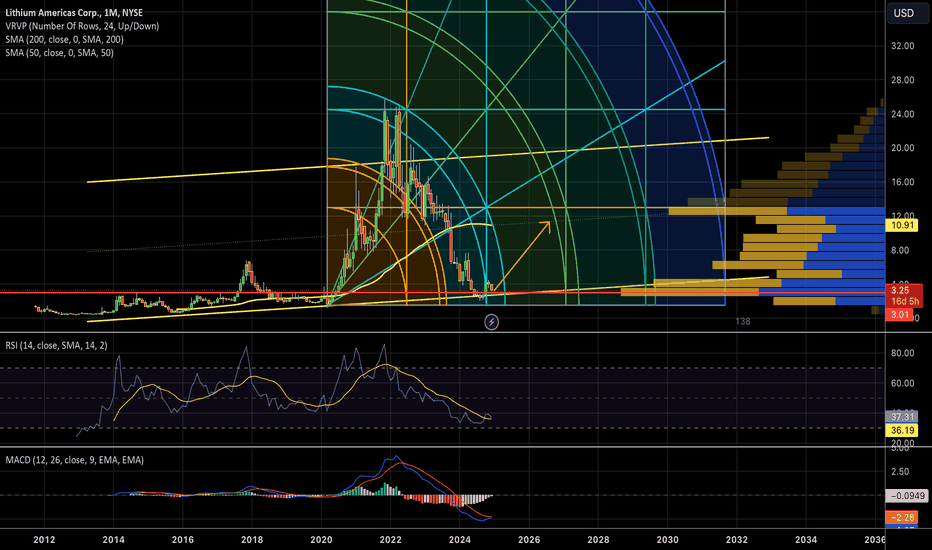The height and width of the screenshot is (550, 932).
Task: Select the RSI indicator legend
Action: [56, 345]
